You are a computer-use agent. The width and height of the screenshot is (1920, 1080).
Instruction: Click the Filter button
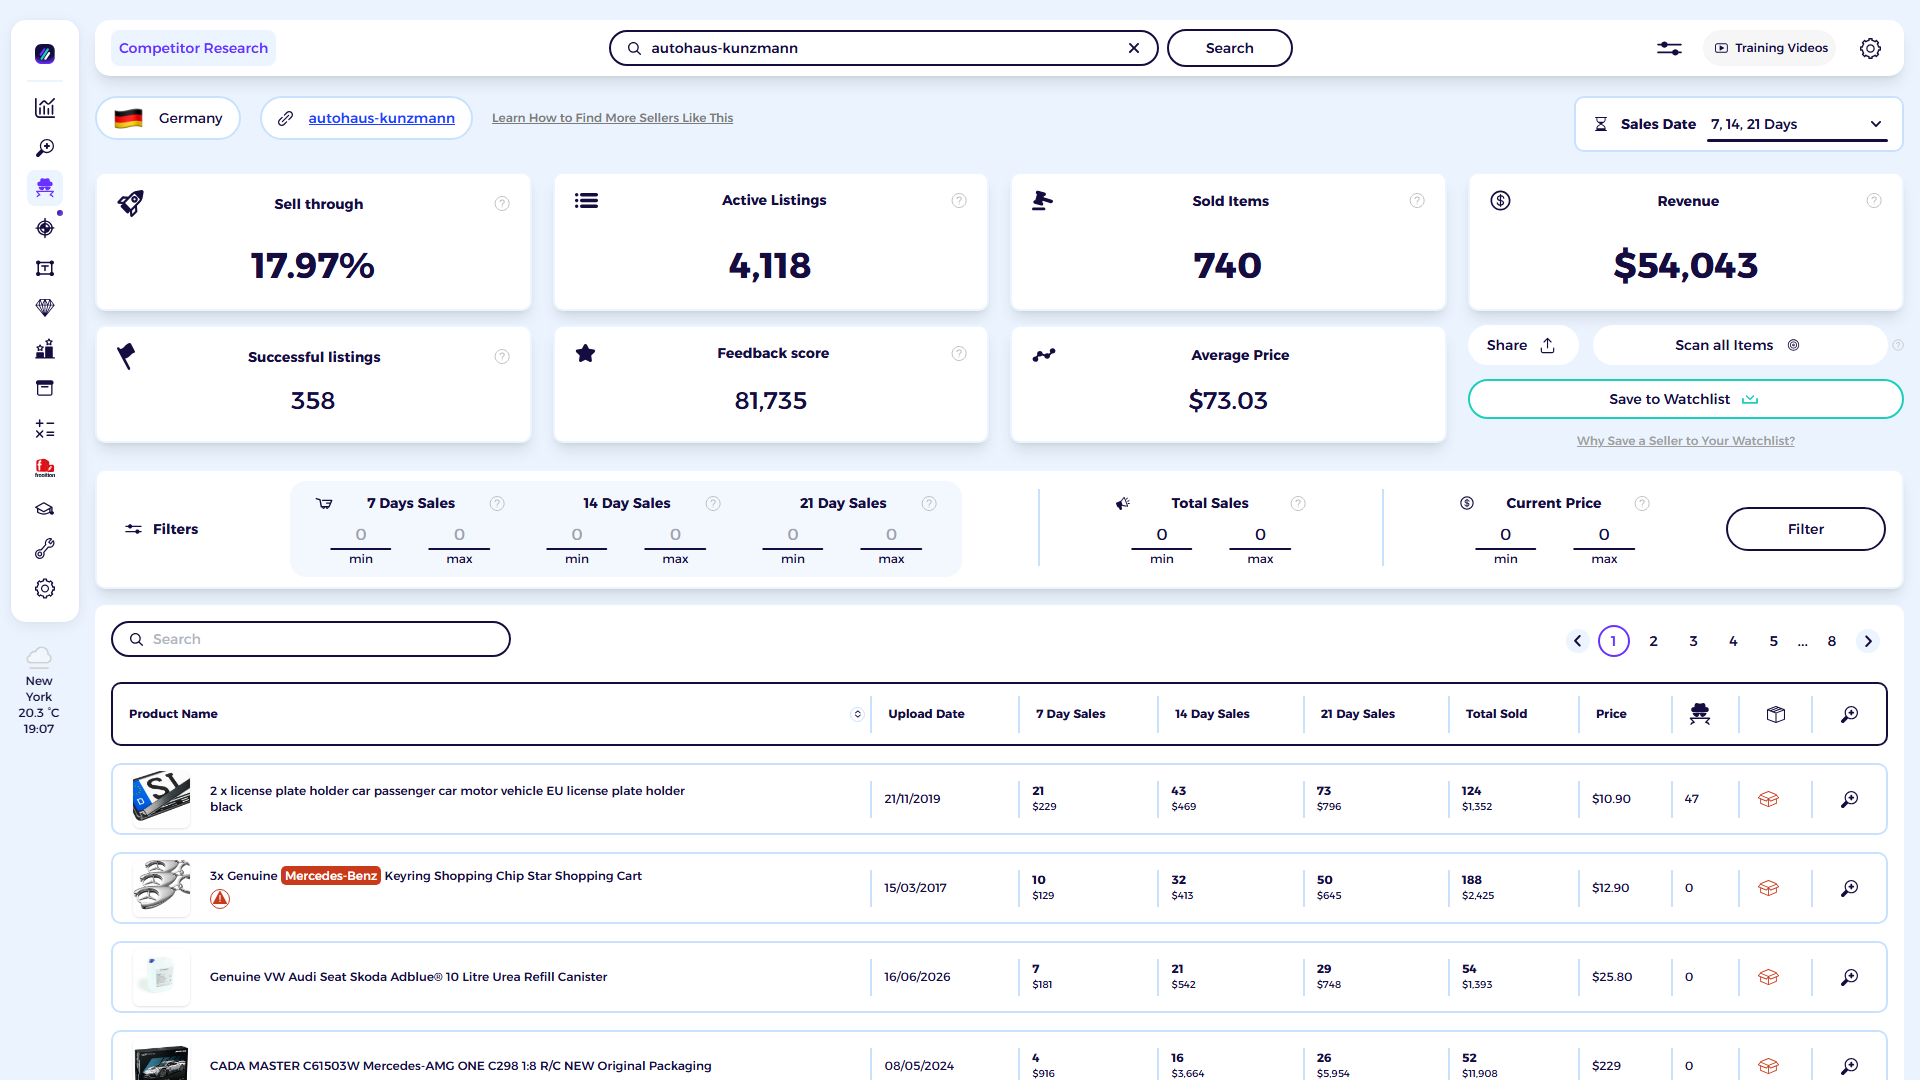point(1805,529)
